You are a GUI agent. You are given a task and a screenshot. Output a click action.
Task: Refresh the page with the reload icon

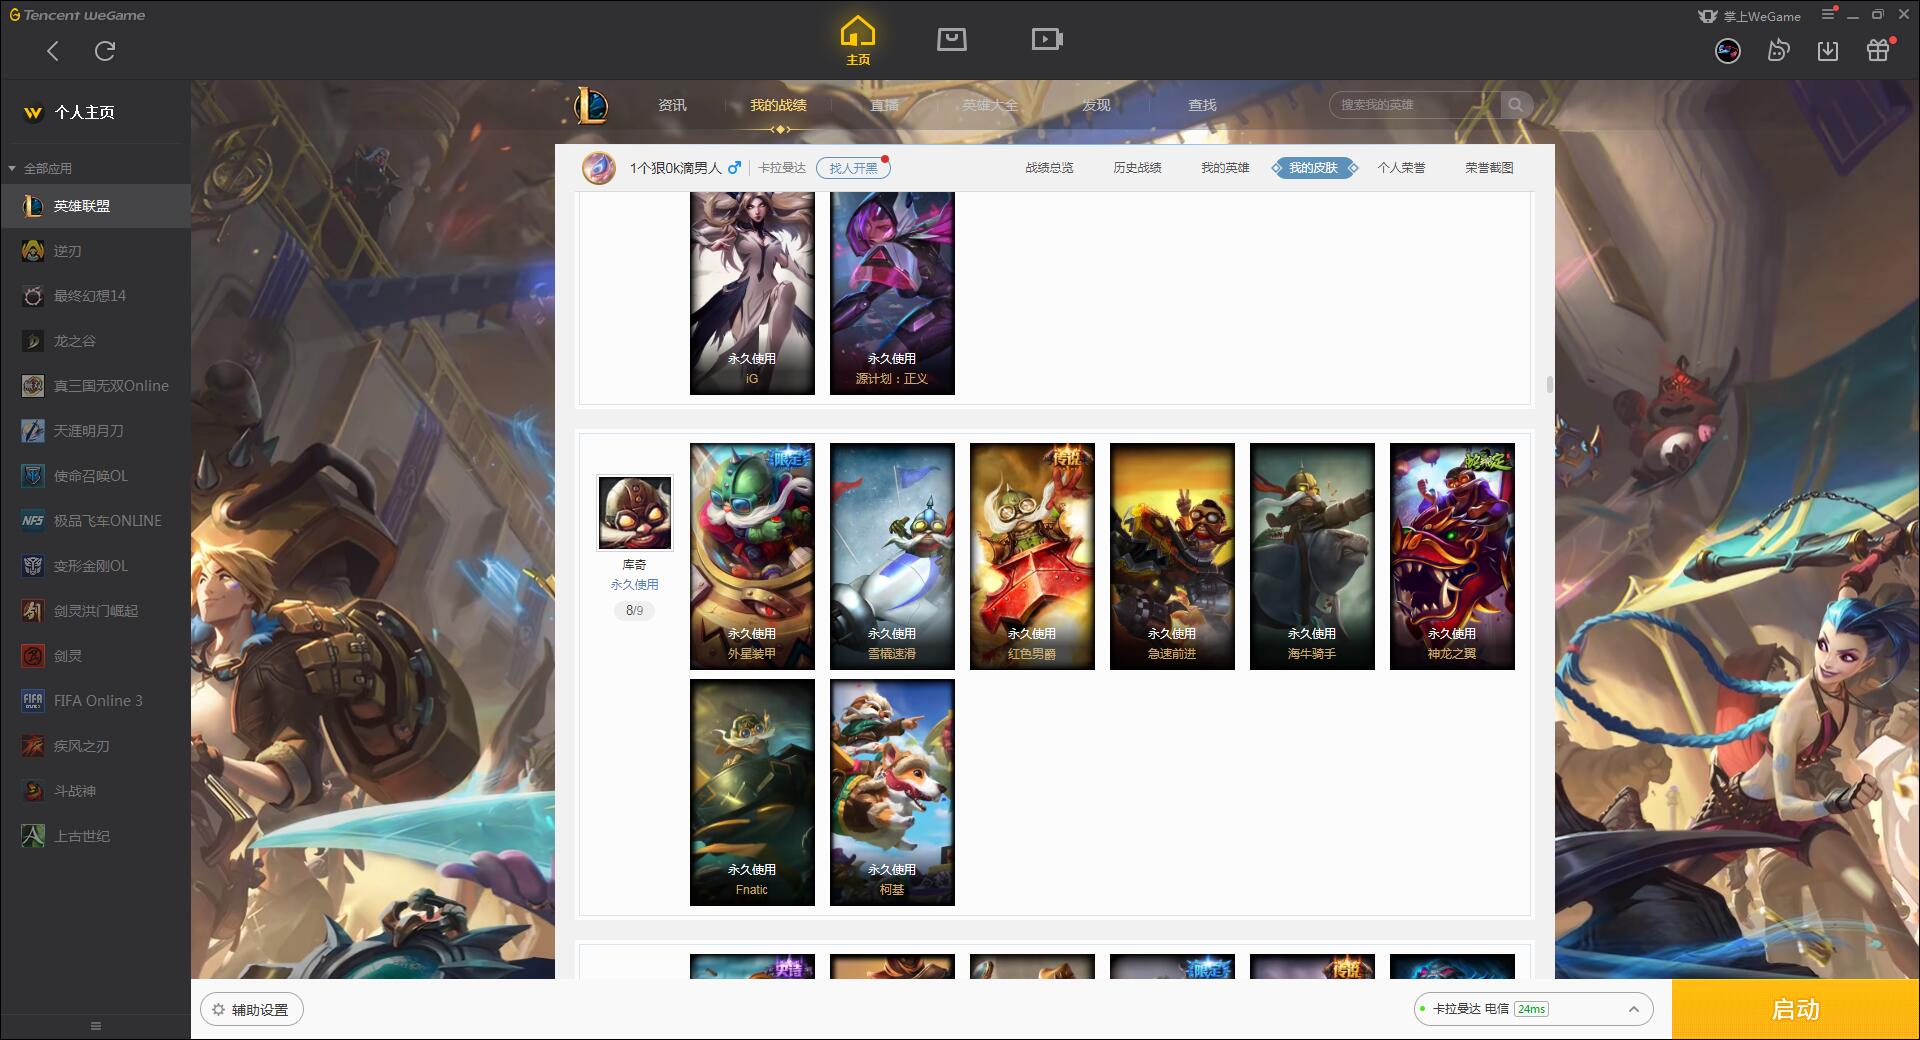(105, 51)
